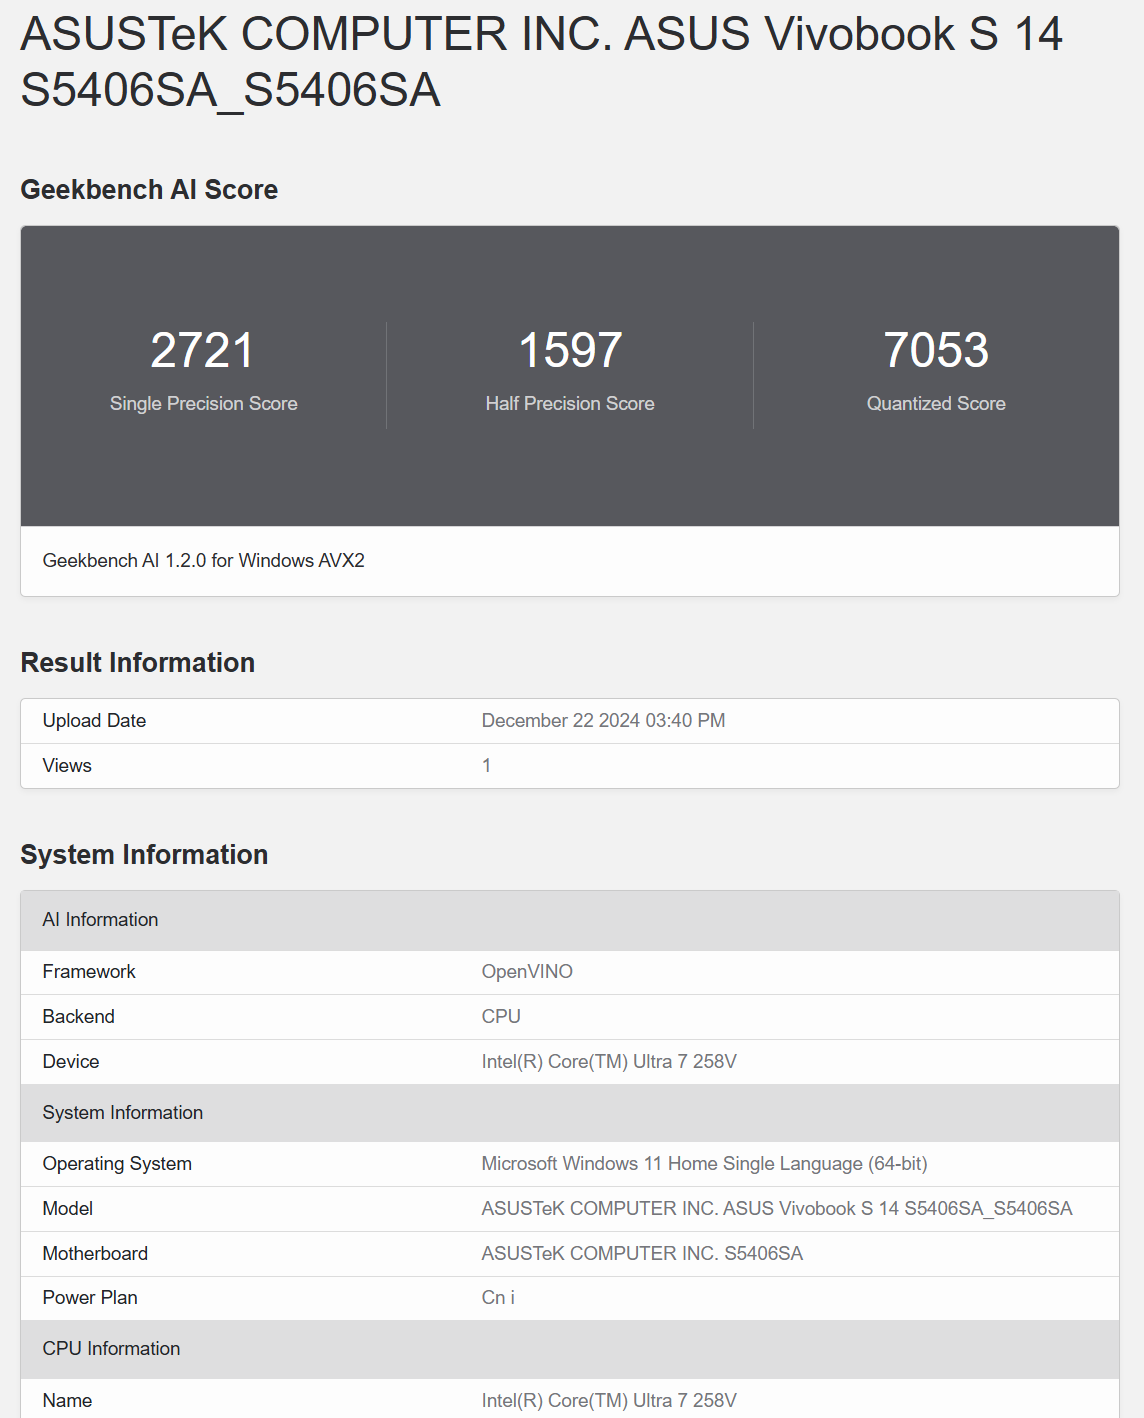Click the Framework row label
Screen dimensions: 1144x1418
click(x=89, y=972)
